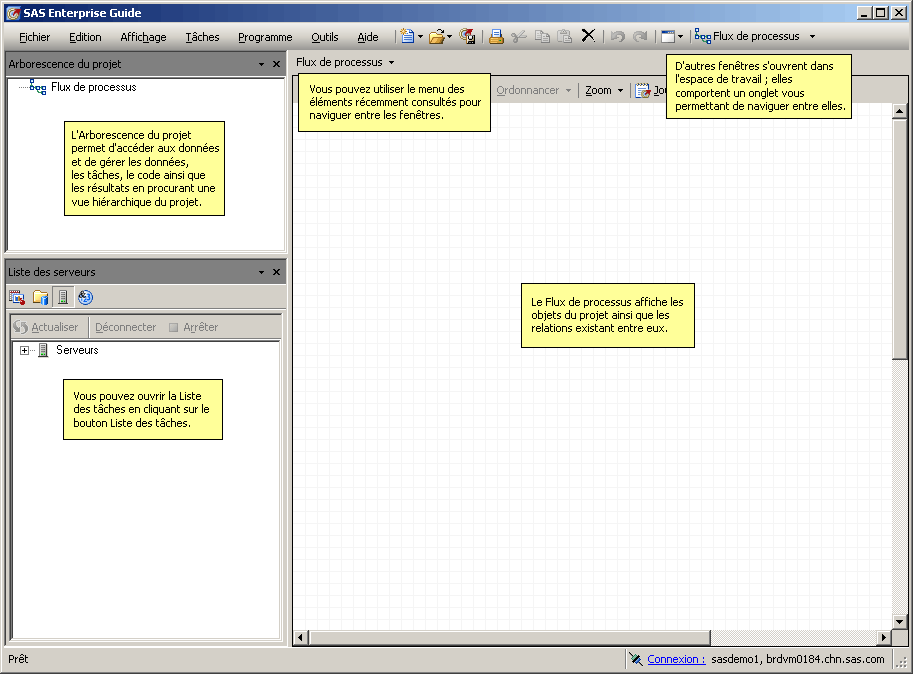This screenshot has width=913, height=674.
Task: Click the horizontal scrollbar thumb
Action: point(509,637)
